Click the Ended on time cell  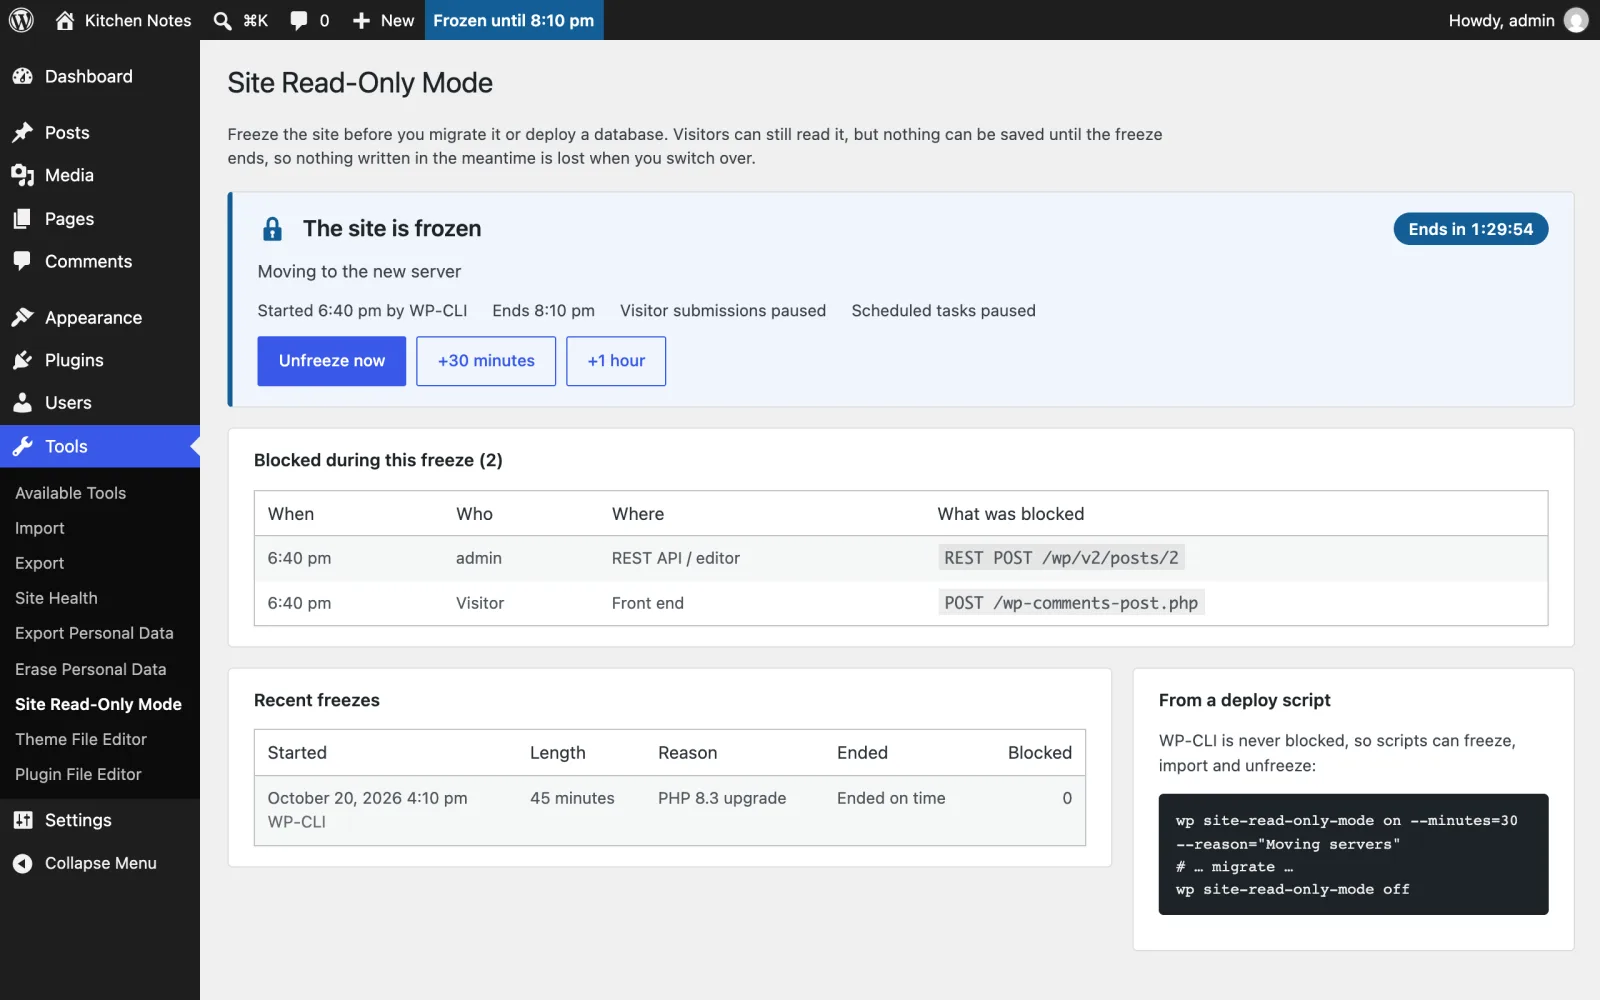tap(891, 798)
